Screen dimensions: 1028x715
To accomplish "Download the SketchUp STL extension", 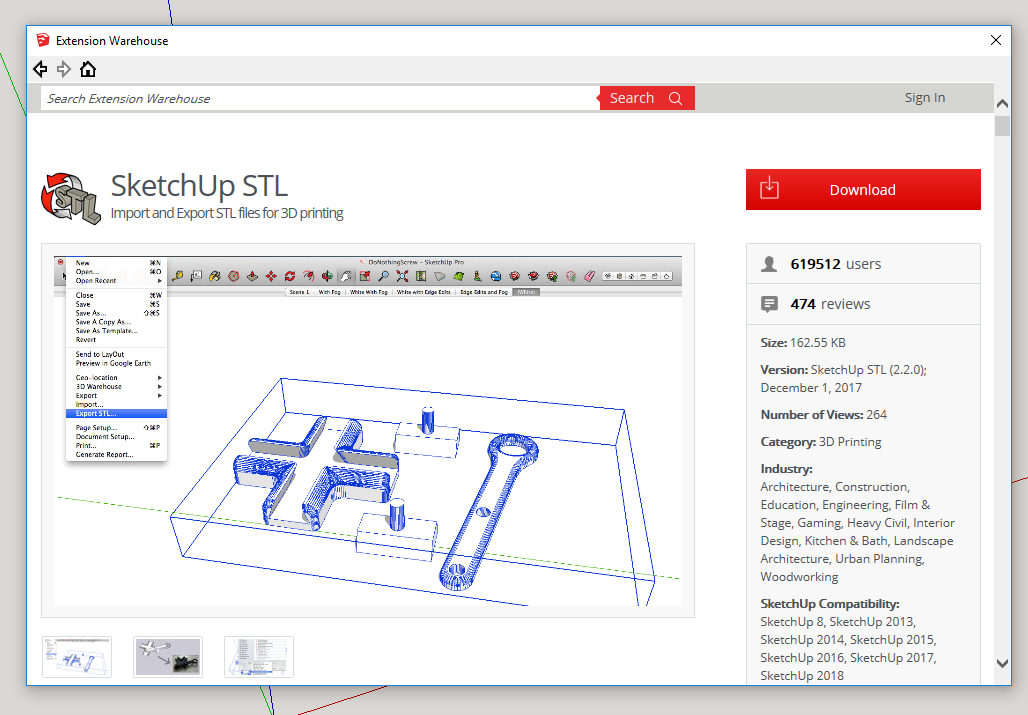I will [862, 189].
